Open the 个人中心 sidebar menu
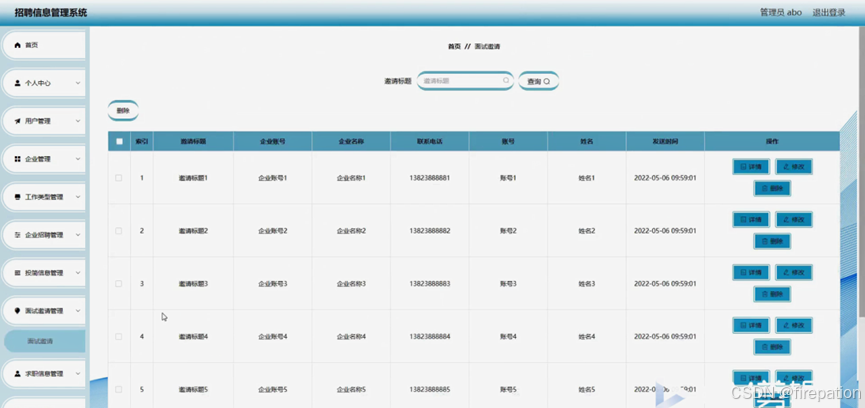The height and width of the screenshot is (408, 865). point(44,83)
